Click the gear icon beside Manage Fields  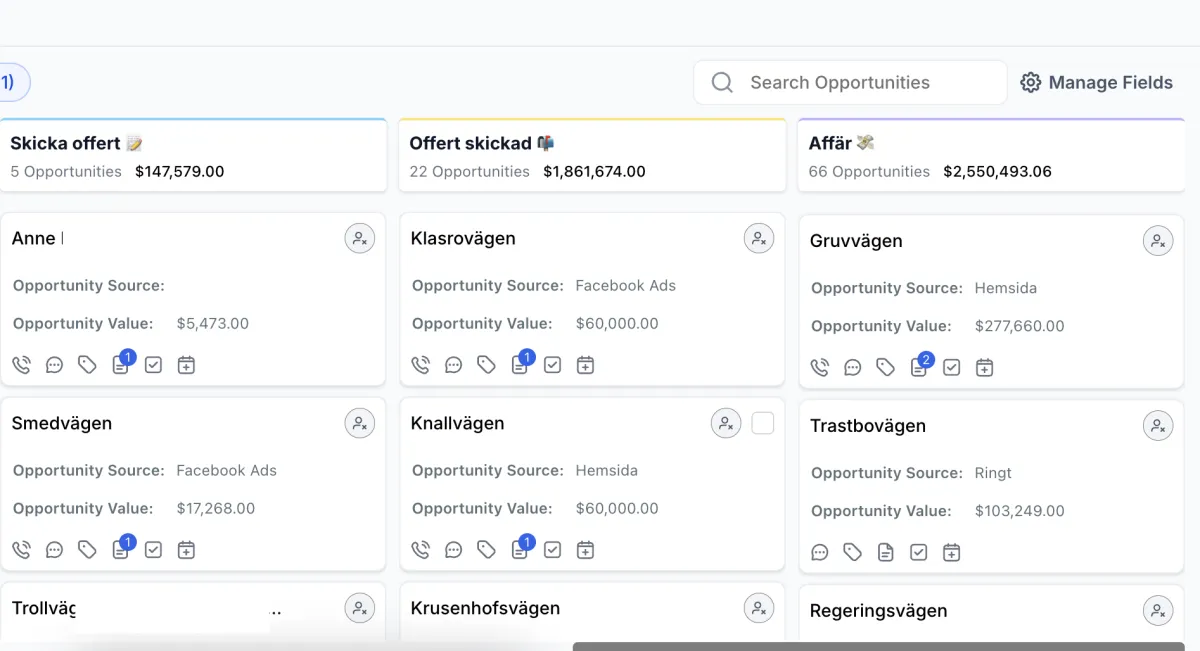[1031, 83]
